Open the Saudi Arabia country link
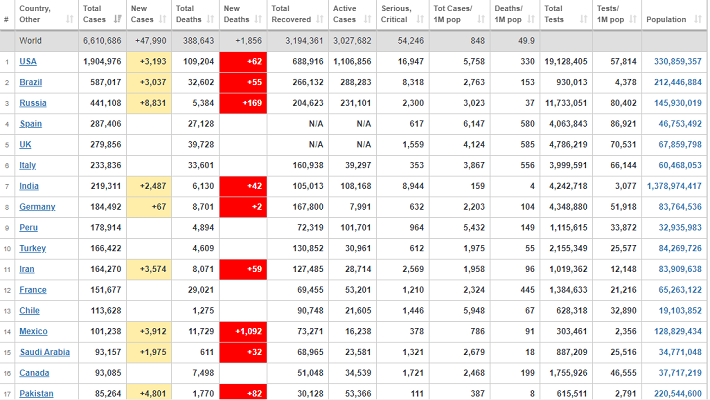This screenshot has height=400, width=710. point(44,352)
